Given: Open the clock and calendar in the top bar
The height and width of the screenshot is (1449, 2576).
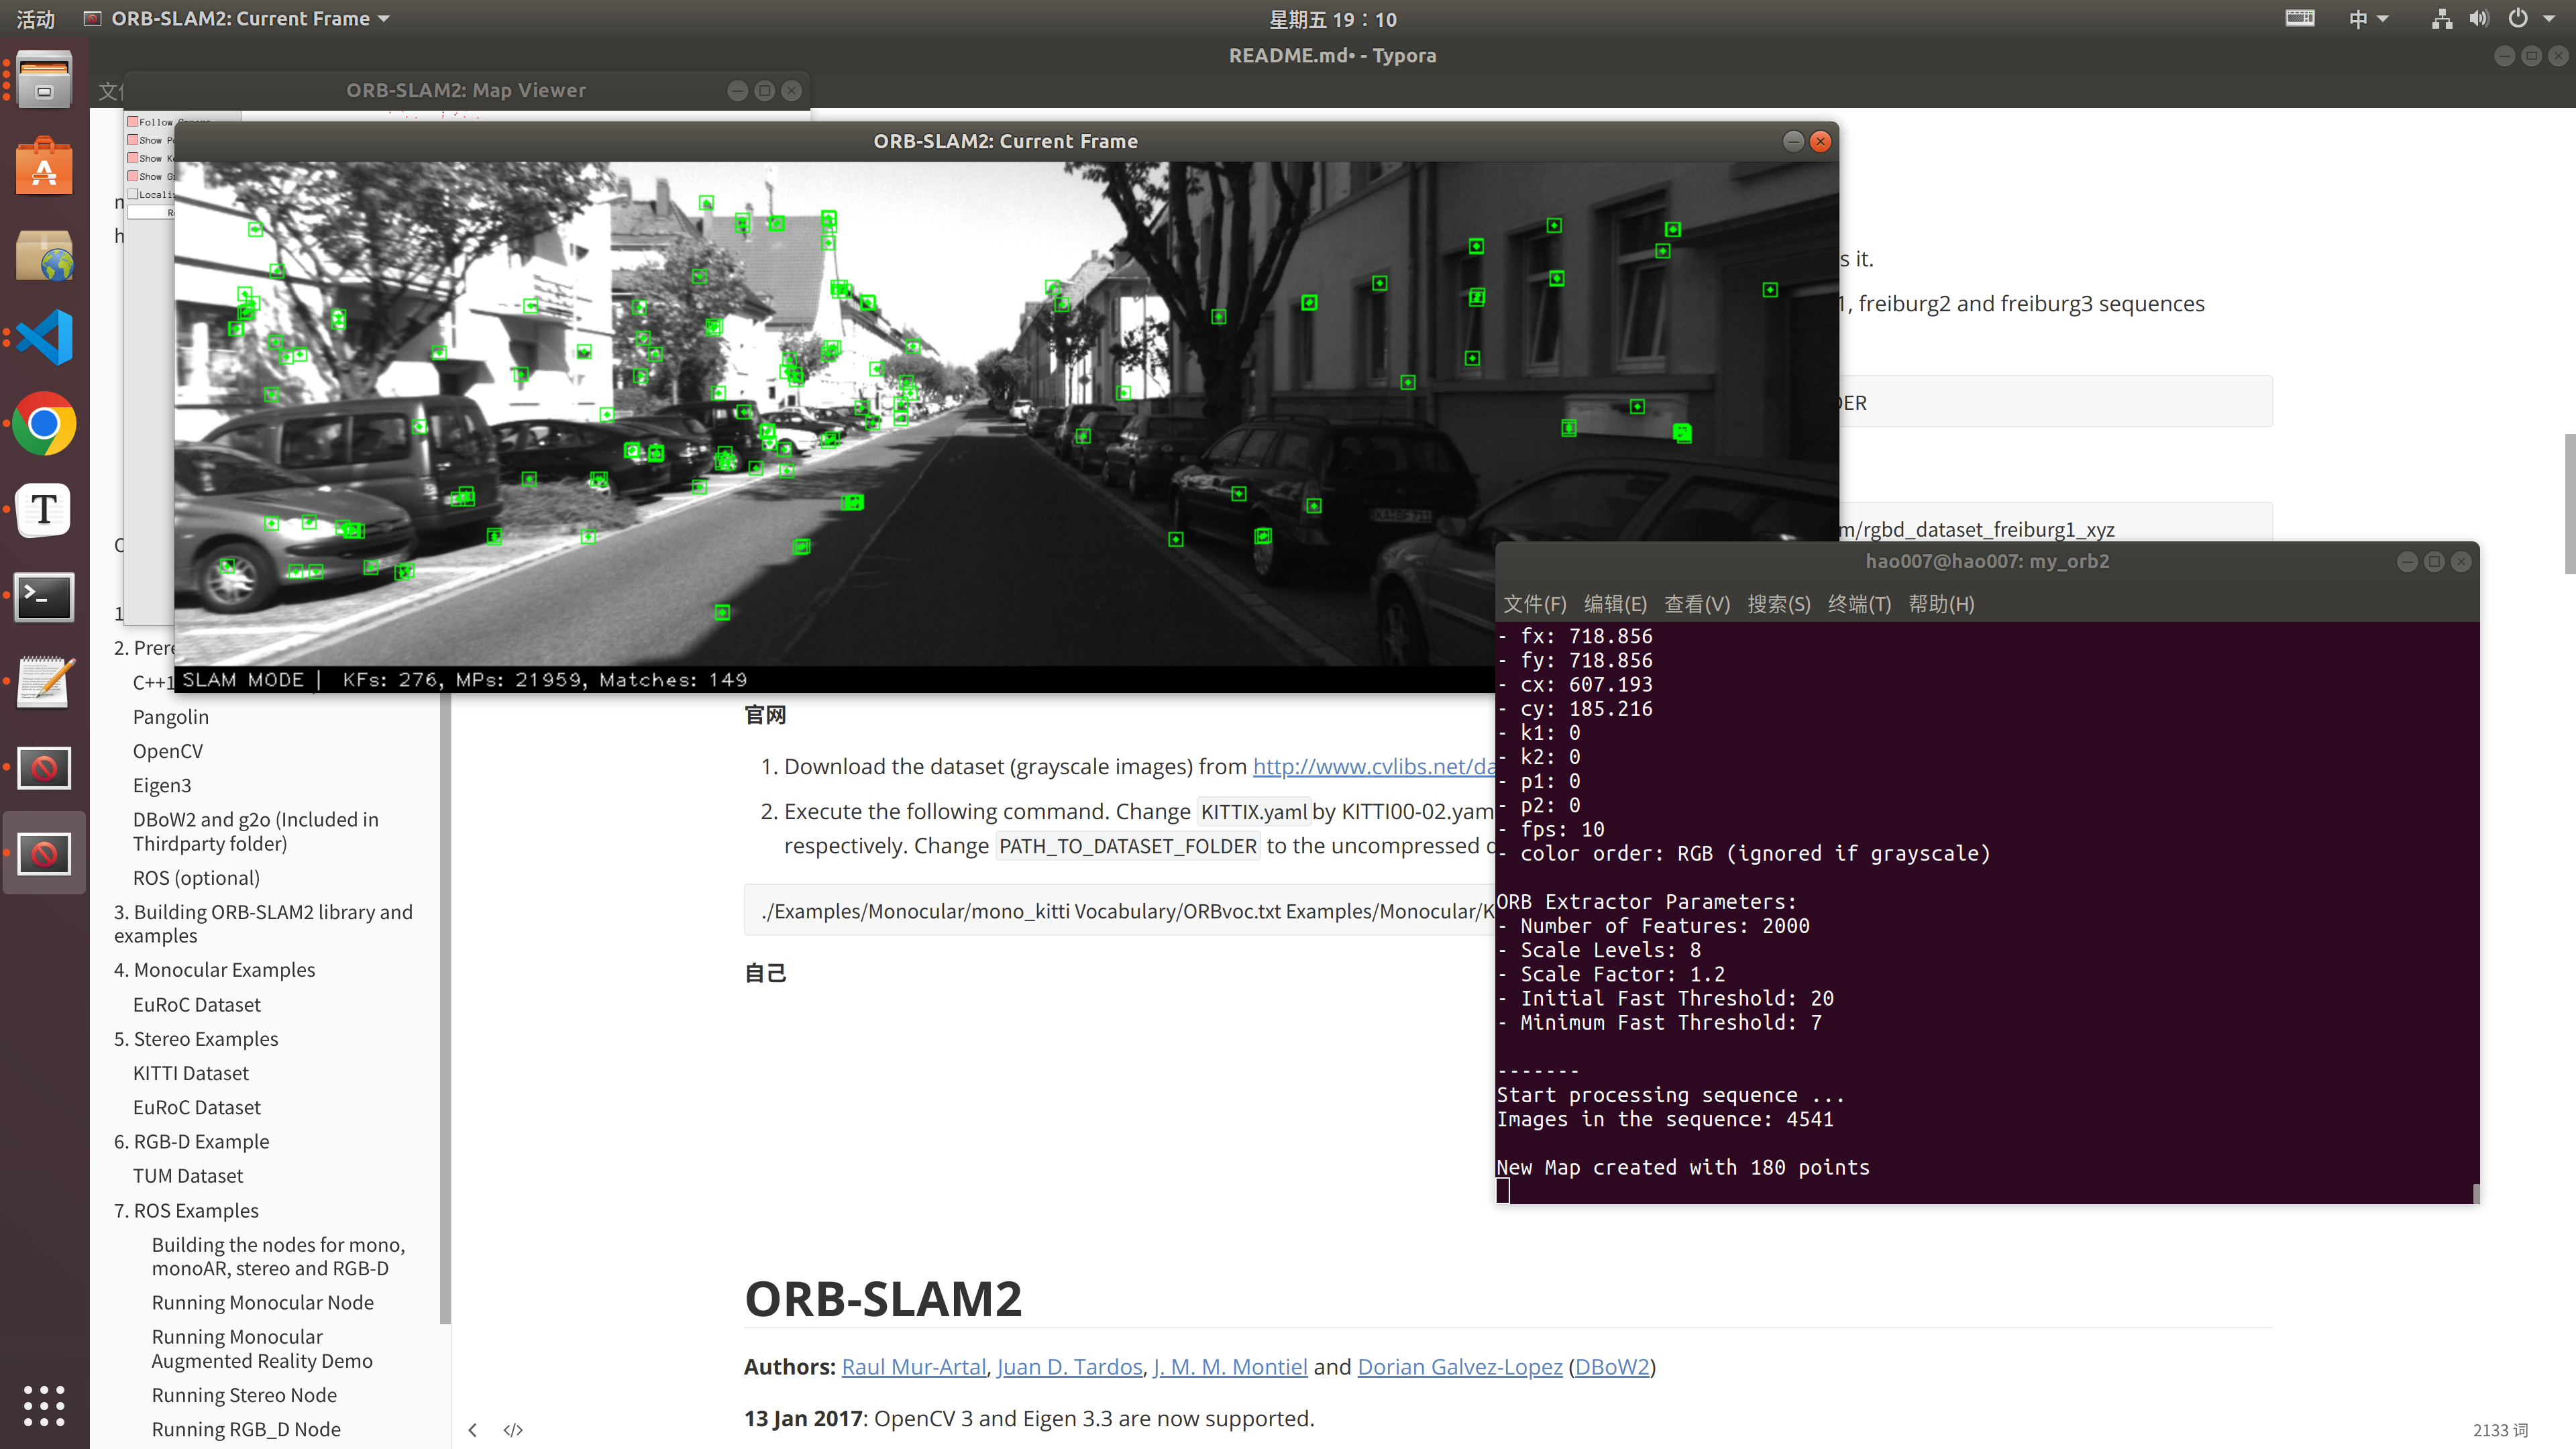Looking at the screenshot, I should 1332,18.
